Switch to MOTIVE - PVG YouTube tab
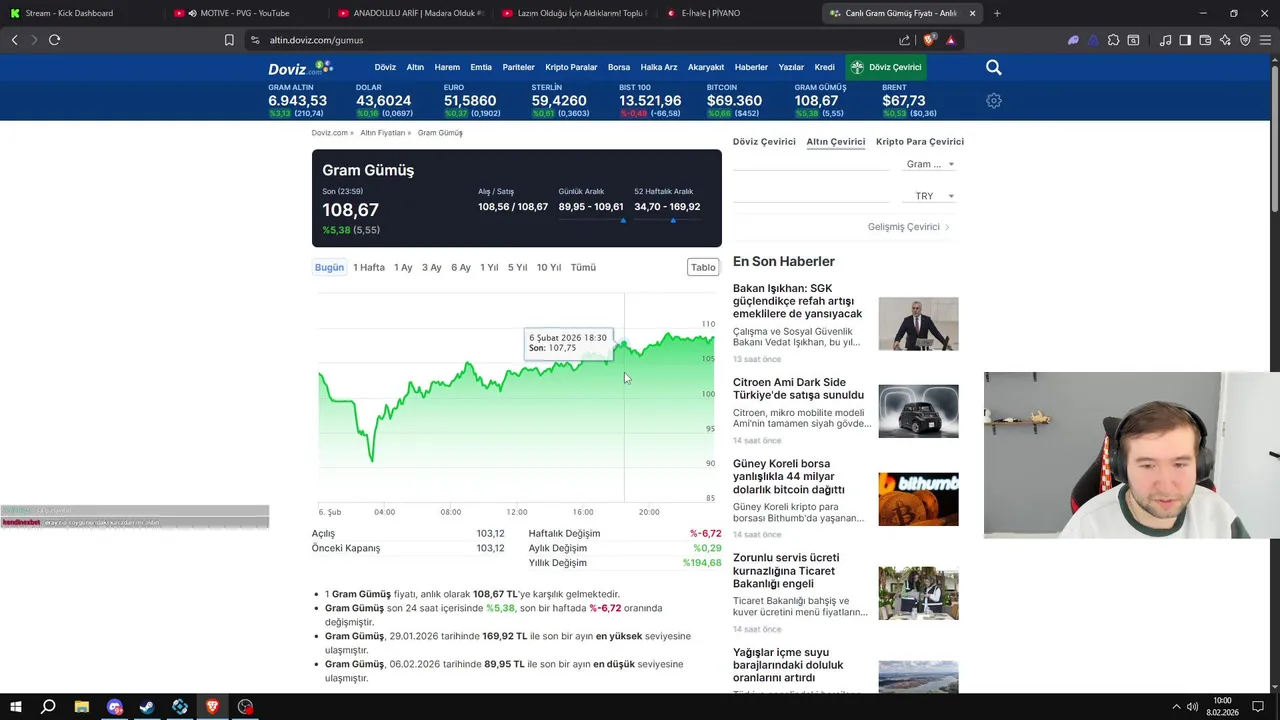 (245, 13)
